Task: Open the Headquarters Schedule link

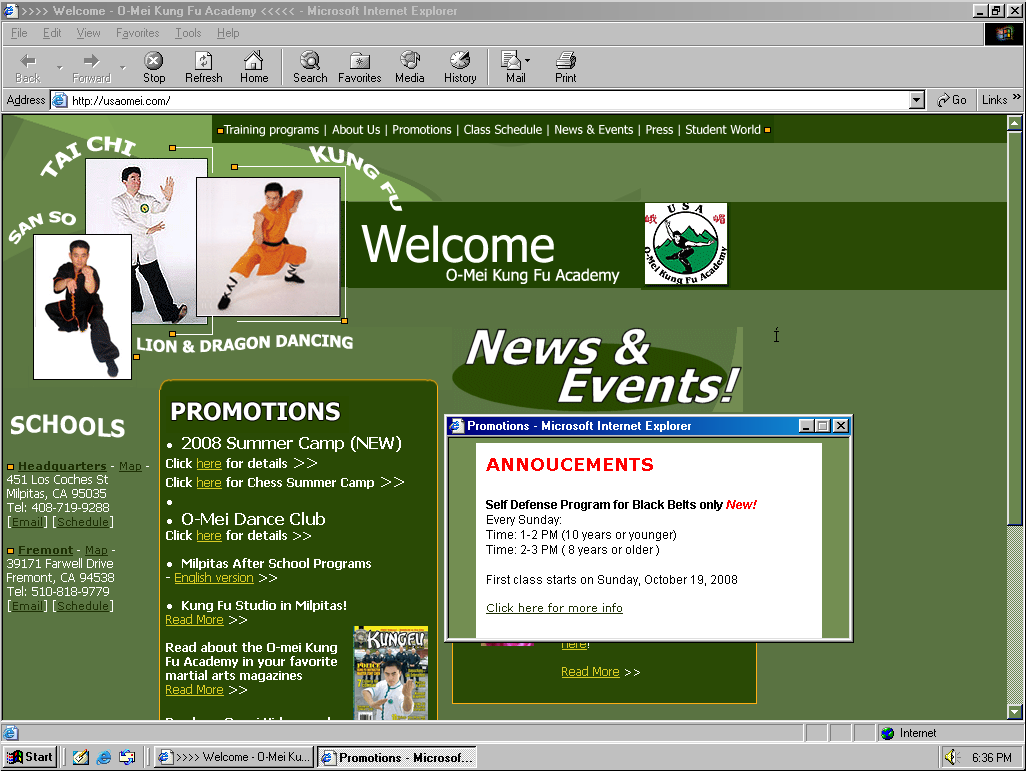Action: (82, 521)
